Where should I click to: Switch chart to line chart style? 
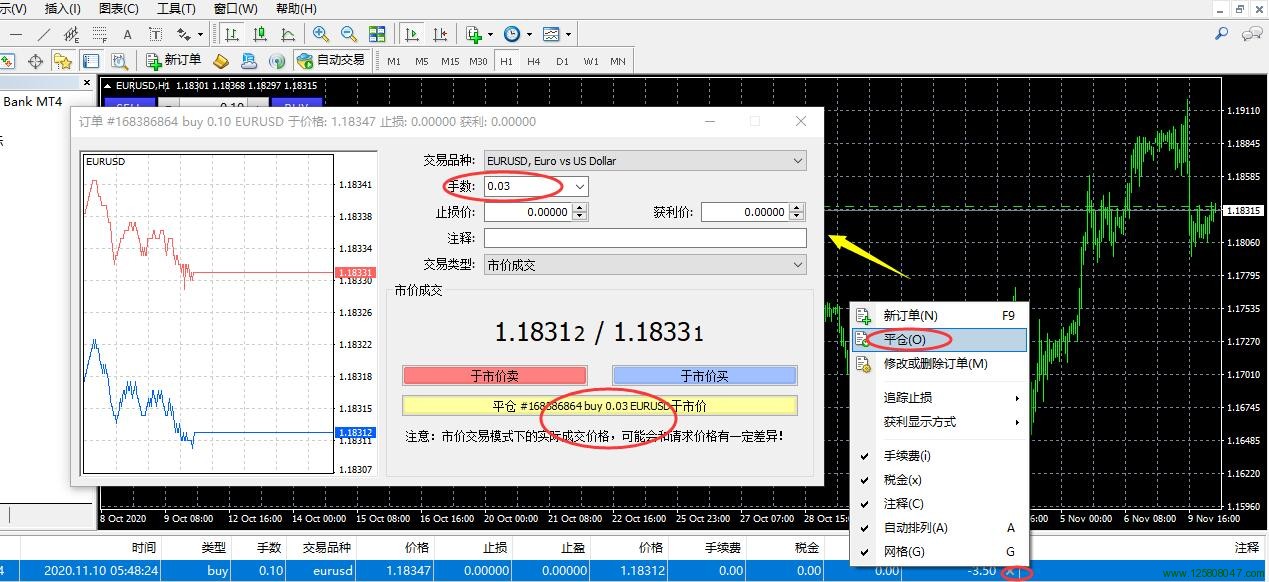[288, 34]
